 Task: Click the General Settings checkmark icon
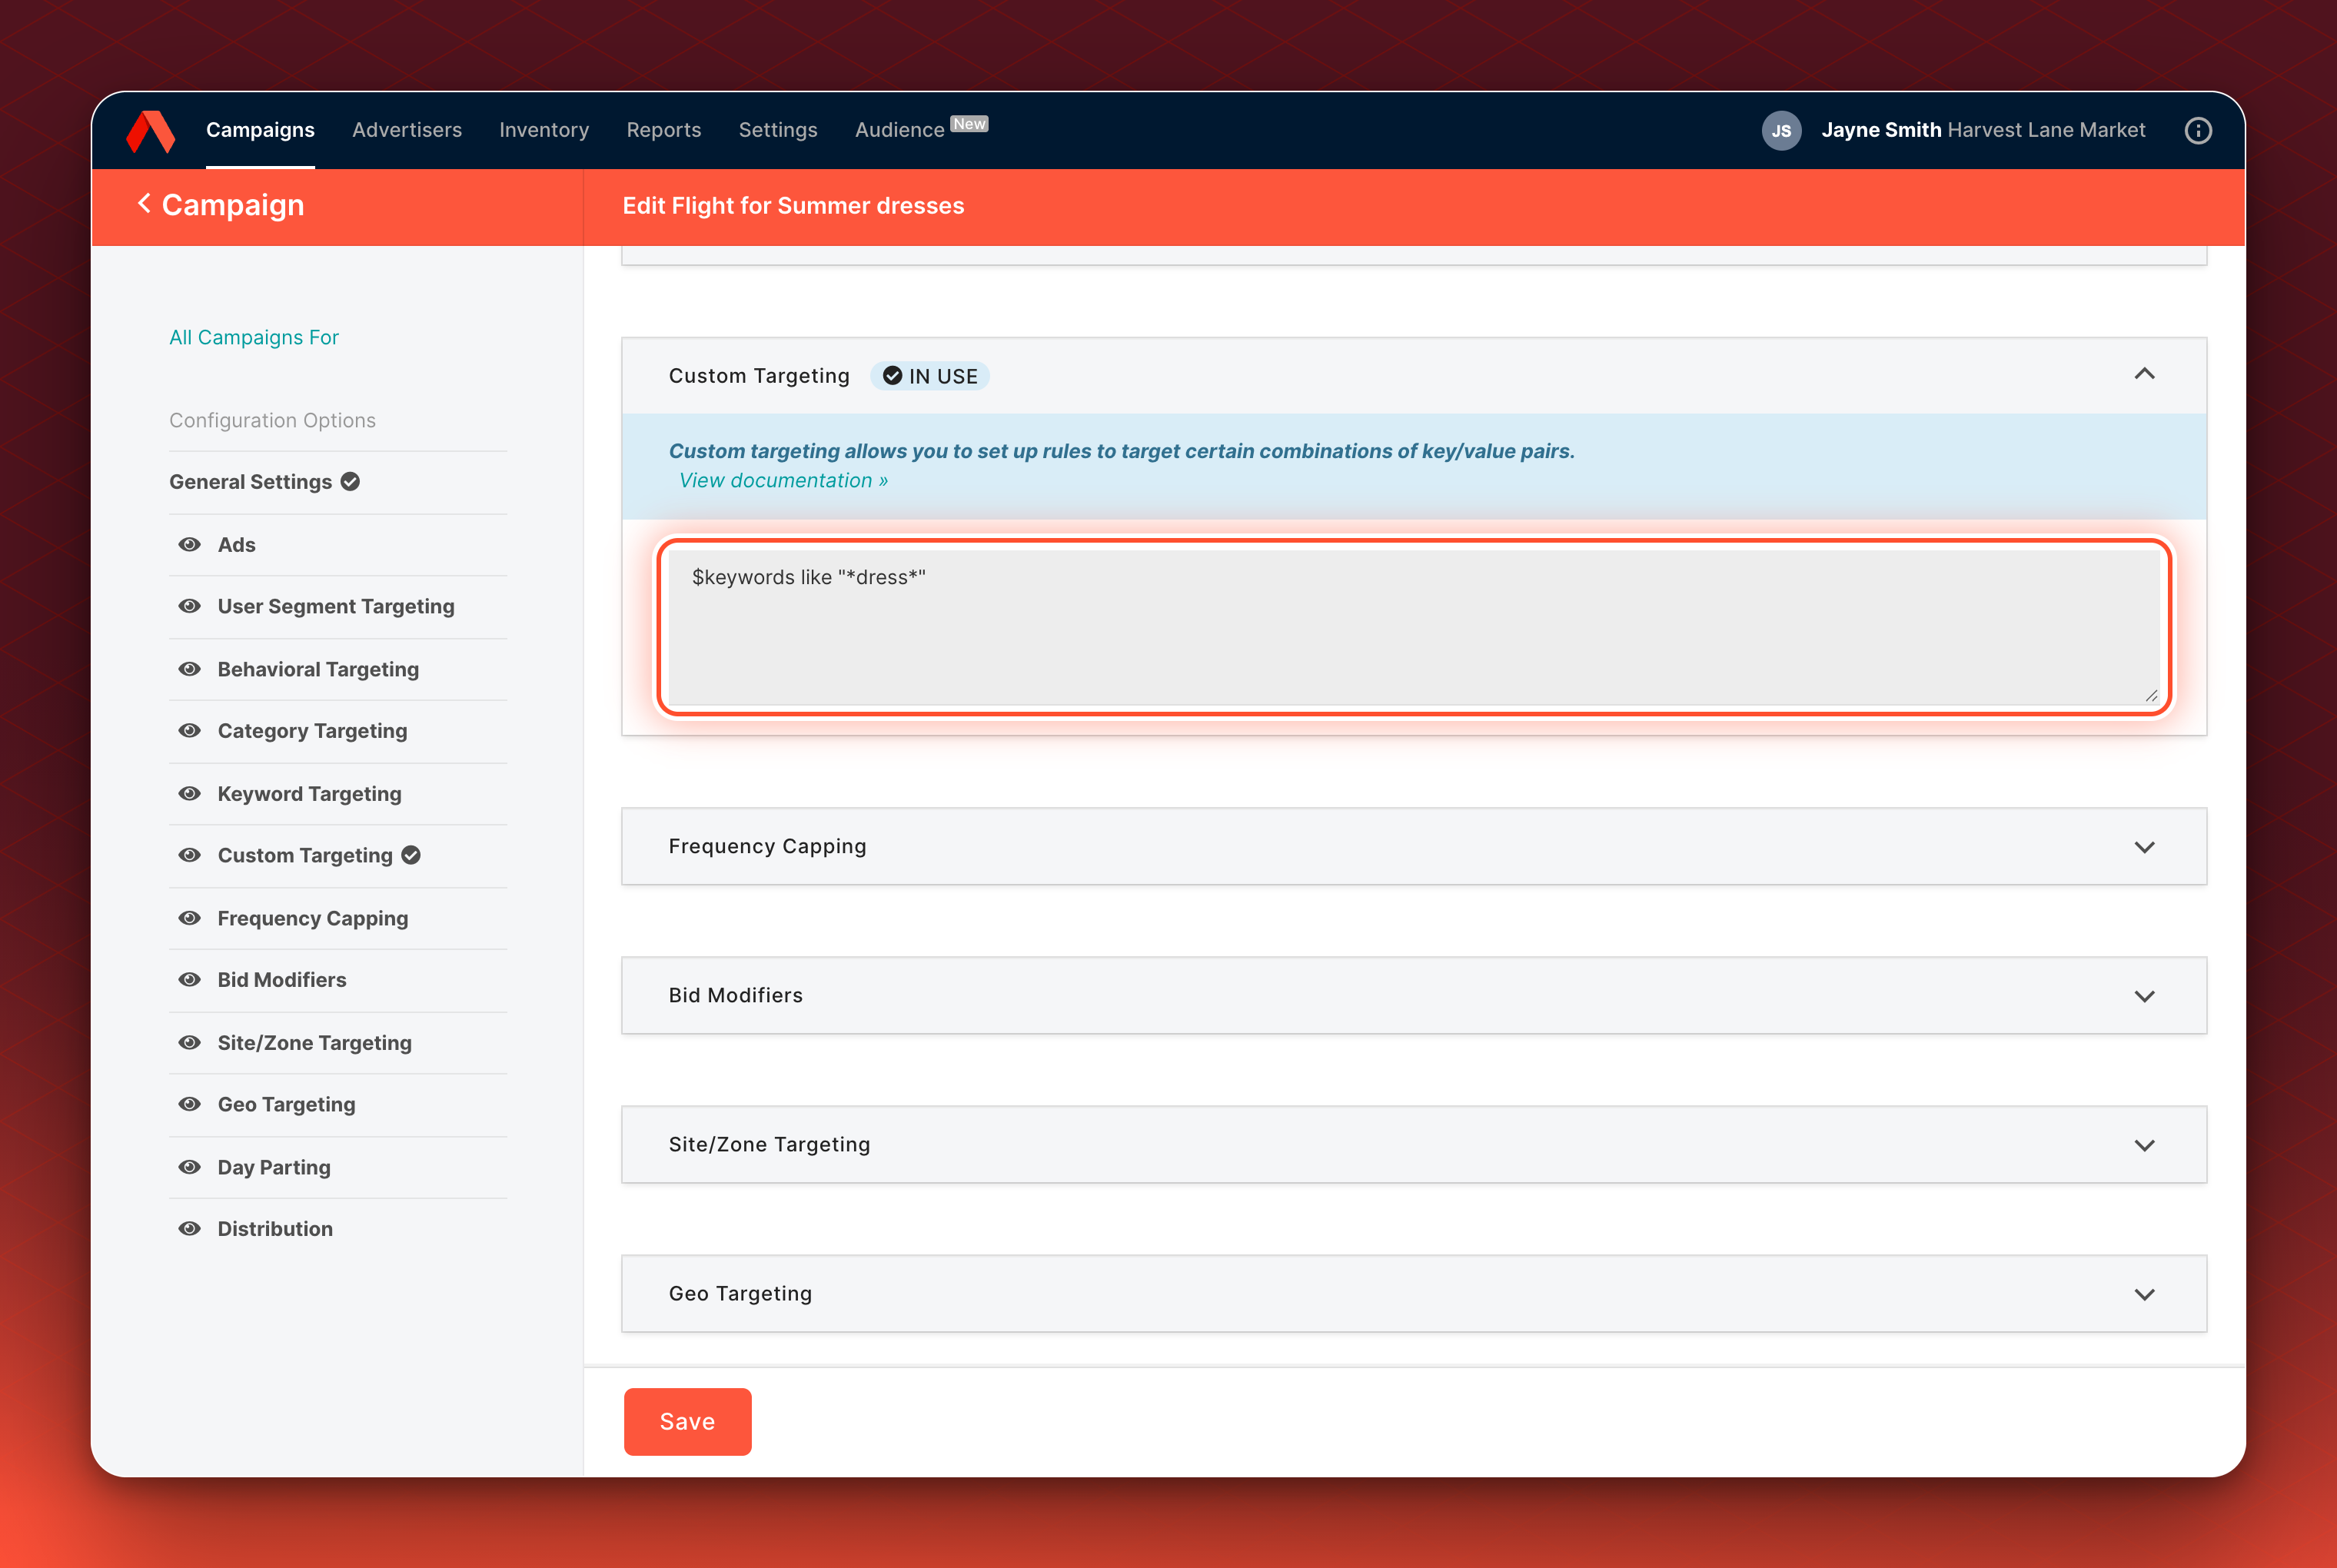(350, 481)
